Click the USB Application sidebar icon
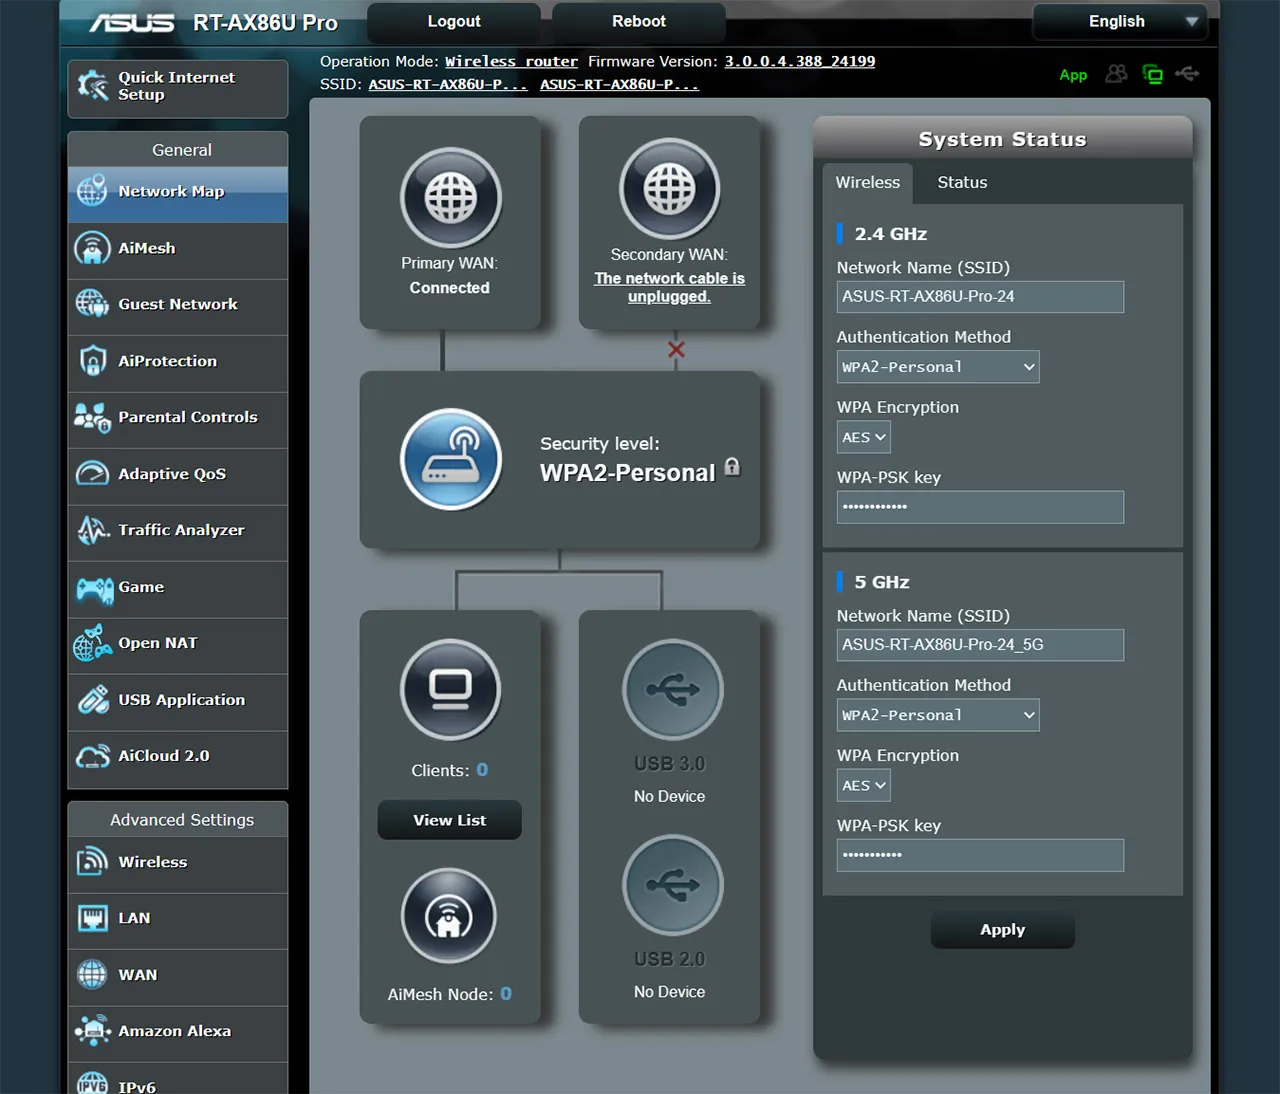The height and width of the screenshot is (1094, 1280). tap(93, 699)
